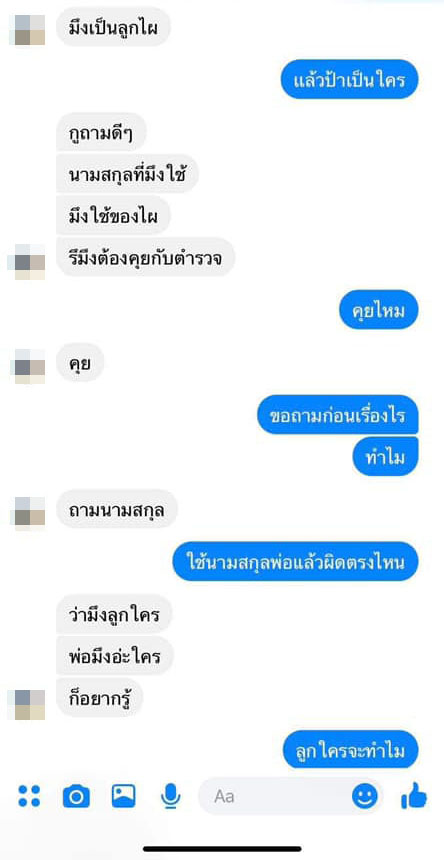
Task: Select the พ่อมึงอ่ะใคร message bubble
Action: pos(115,655)
